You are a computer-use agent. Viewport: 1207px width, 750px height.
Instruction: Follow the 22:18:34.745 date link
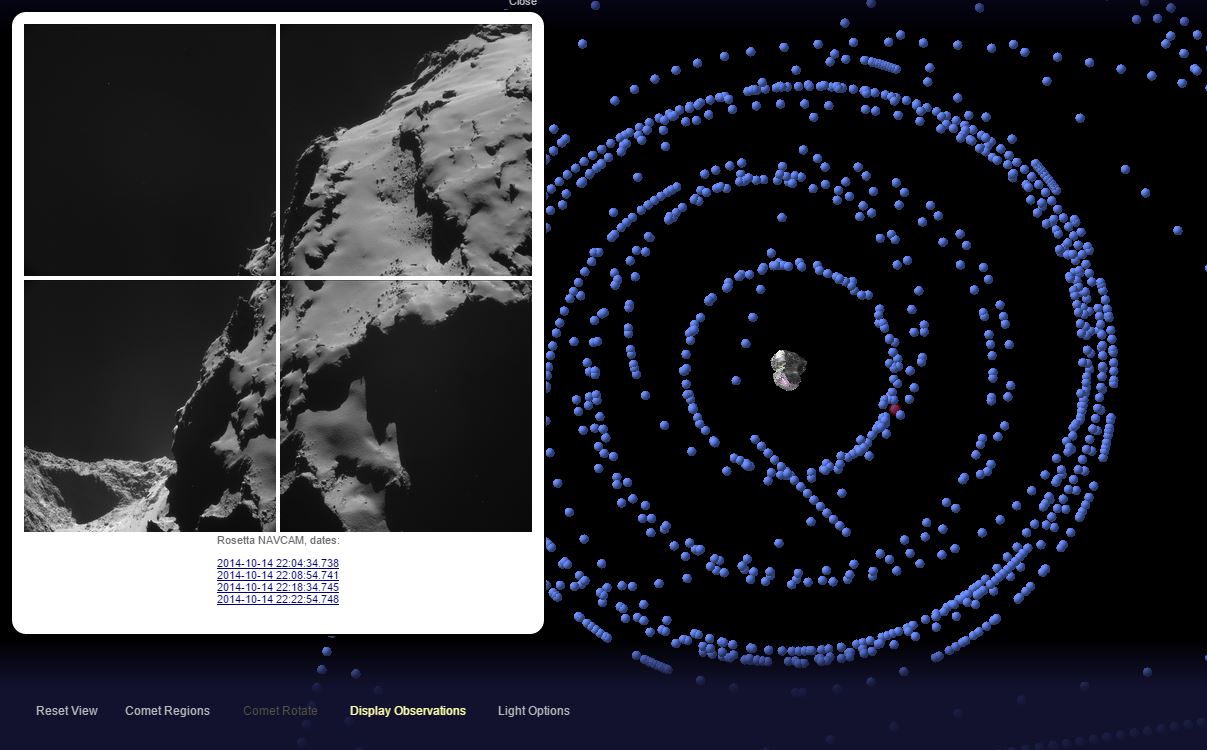point(278,588)
